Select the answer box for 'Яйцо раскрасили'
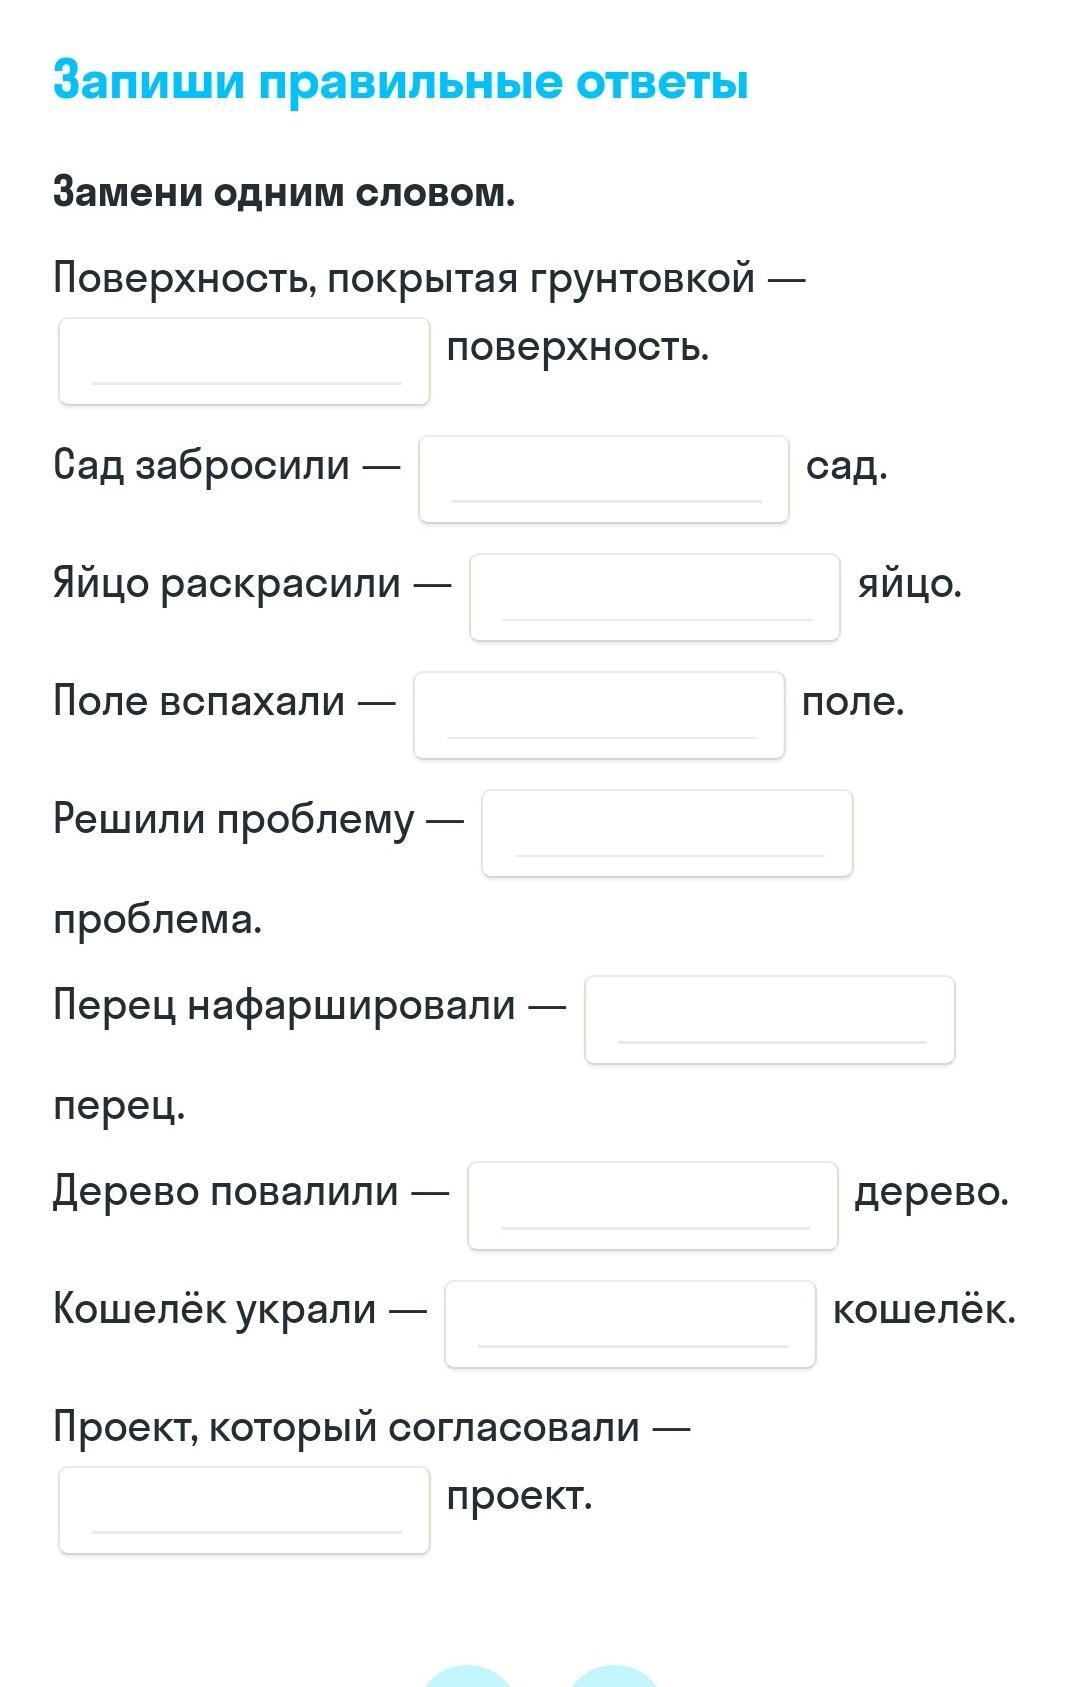 click(655, 597)
